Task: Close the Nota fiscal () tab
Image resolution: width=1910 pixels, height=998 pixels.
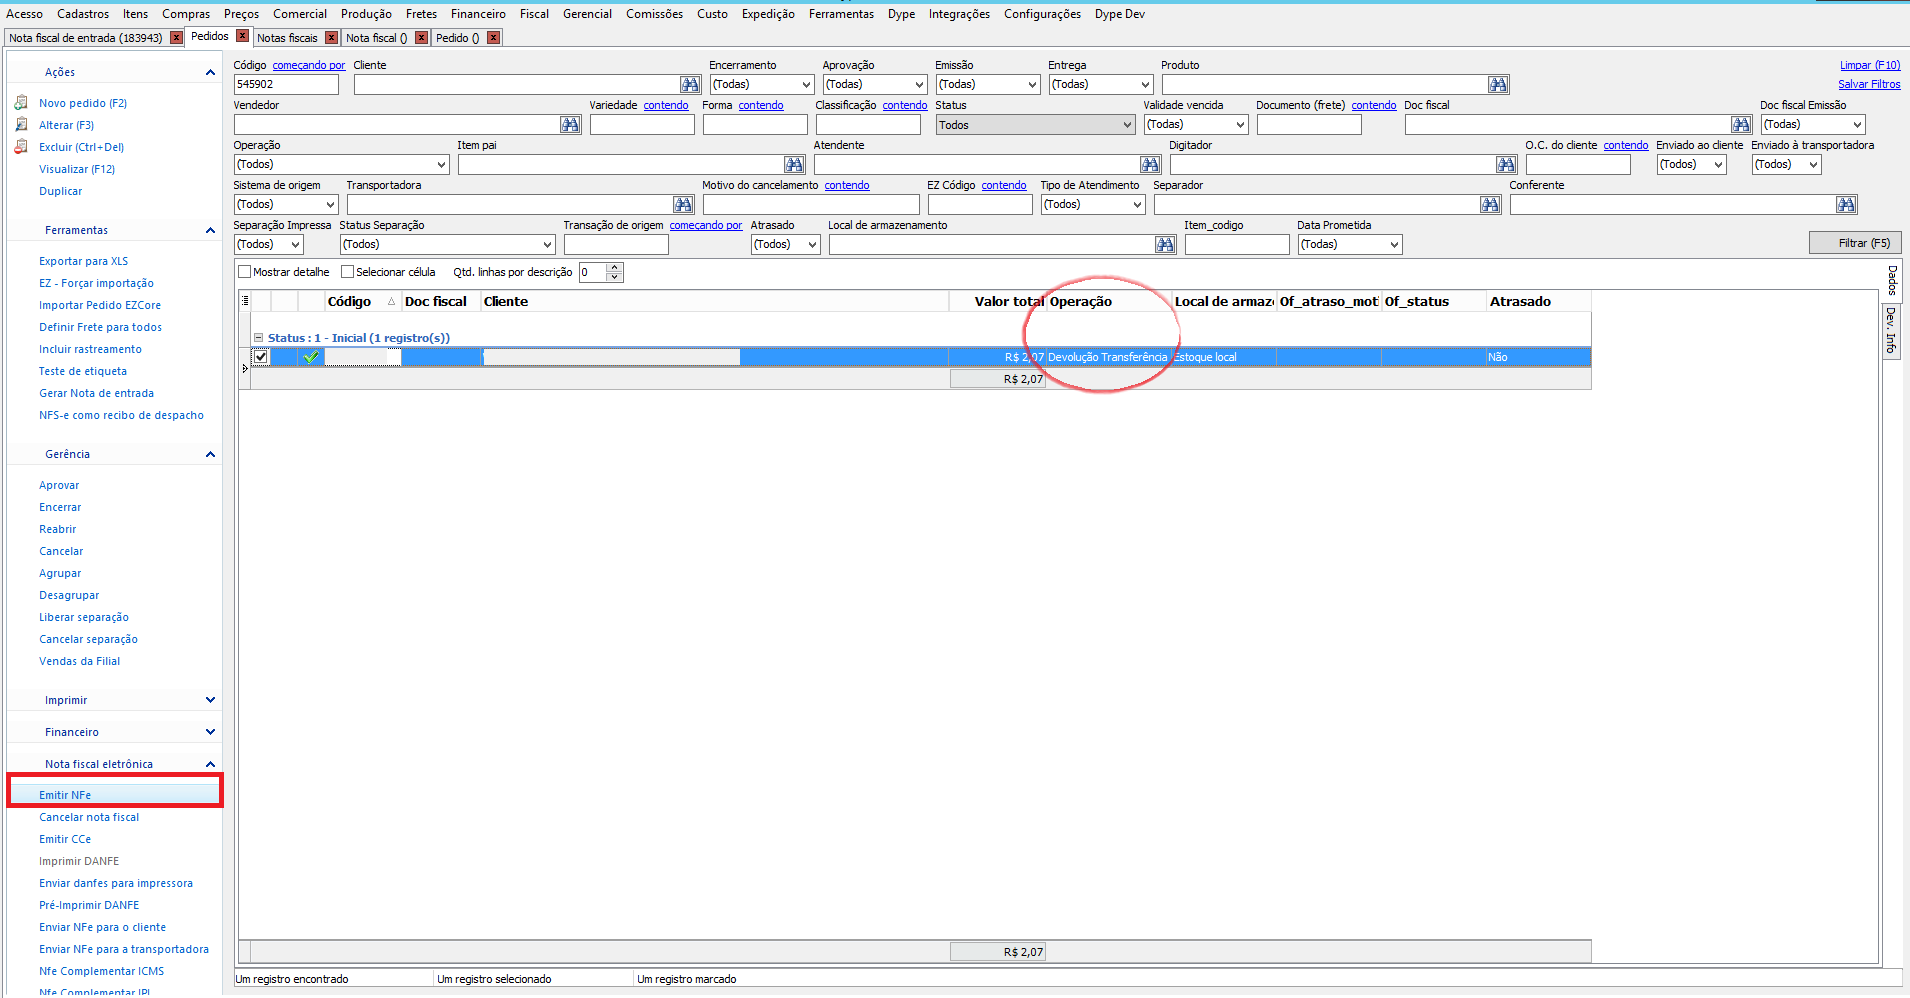Action: 421,38
